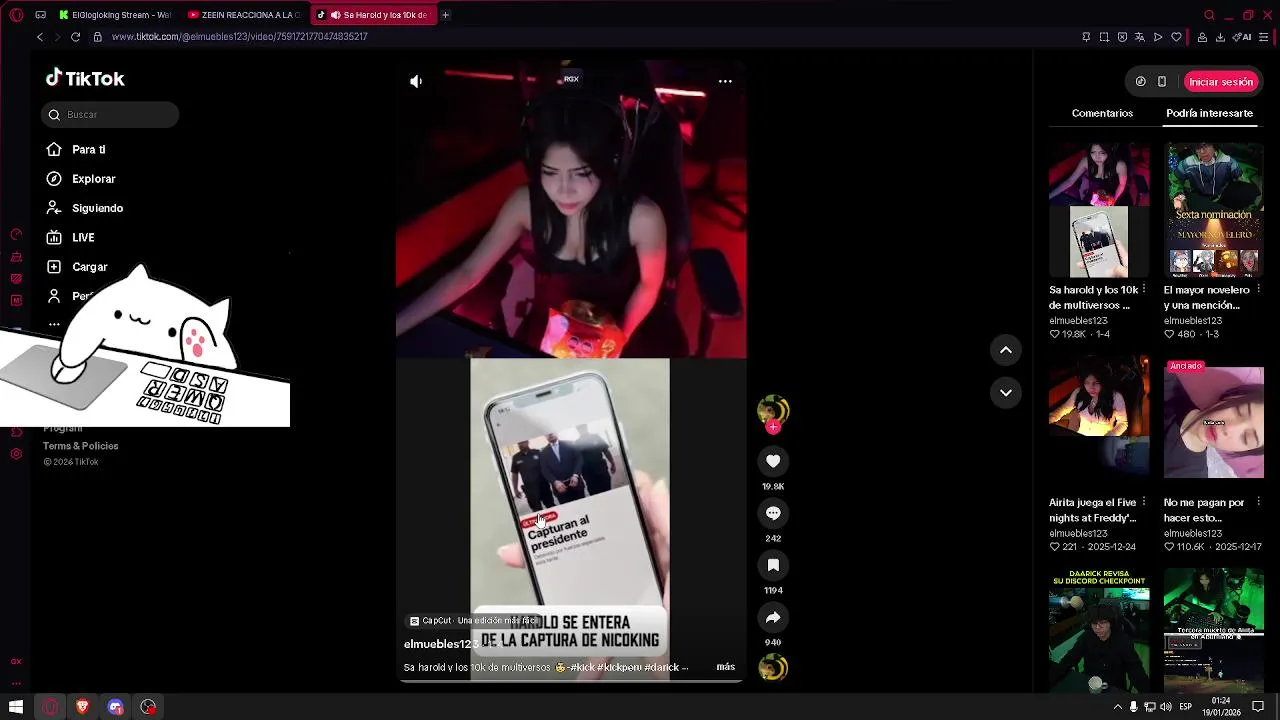
Task: Go to next video with down chevron
Action: coord(1006,392)
